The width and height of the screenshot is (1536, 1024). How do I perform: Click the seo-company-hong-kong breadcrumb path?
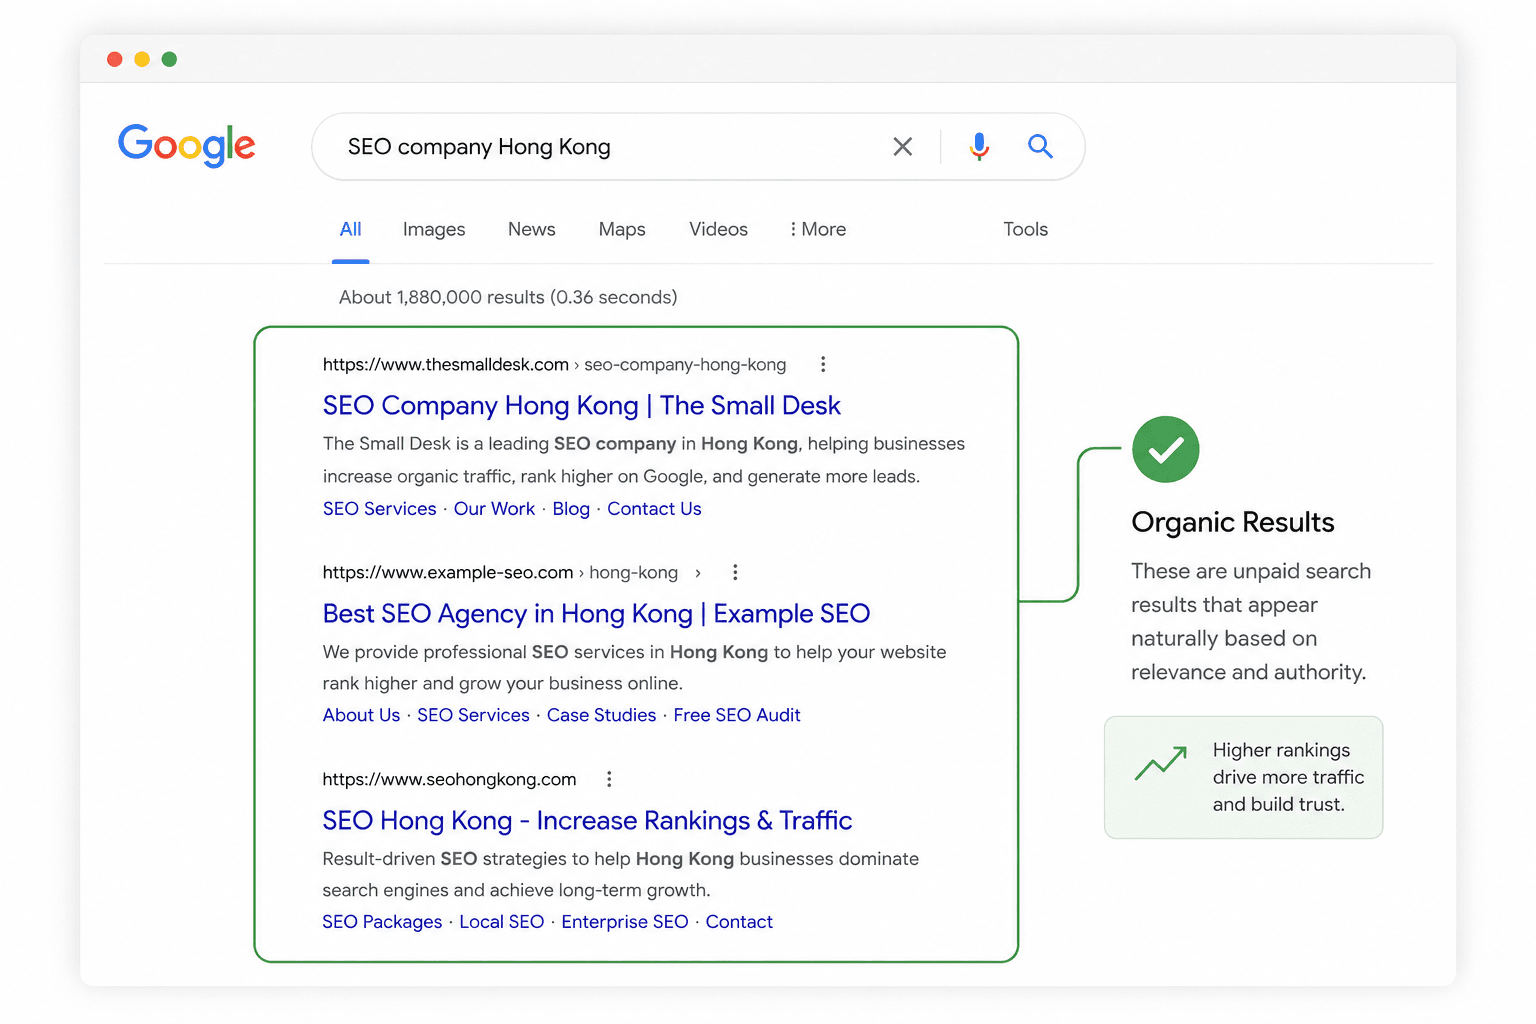(685, 365)
